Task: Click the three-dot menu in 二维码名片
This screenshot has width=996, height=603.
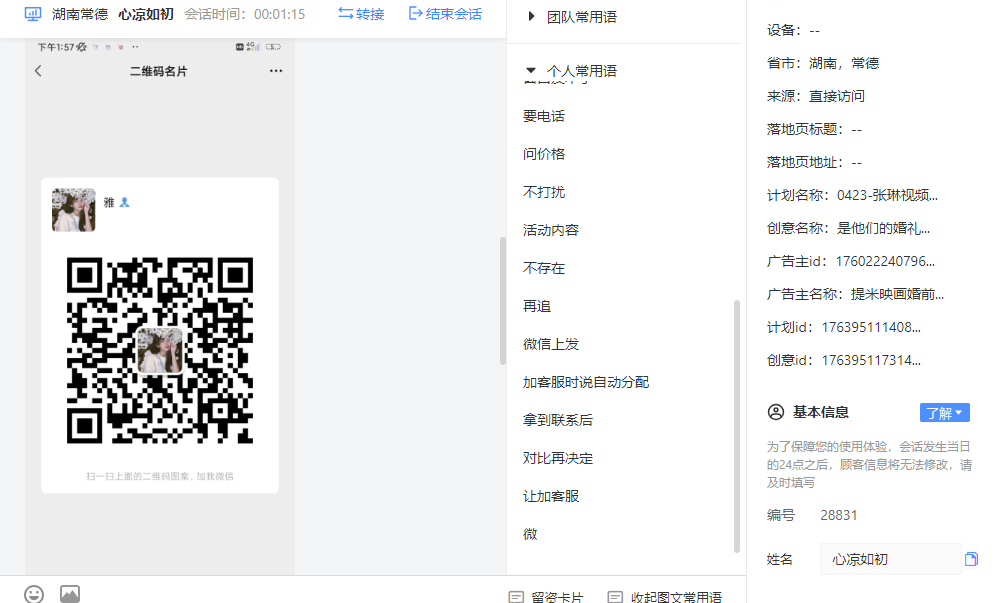Action: click(x=276, y=71)
